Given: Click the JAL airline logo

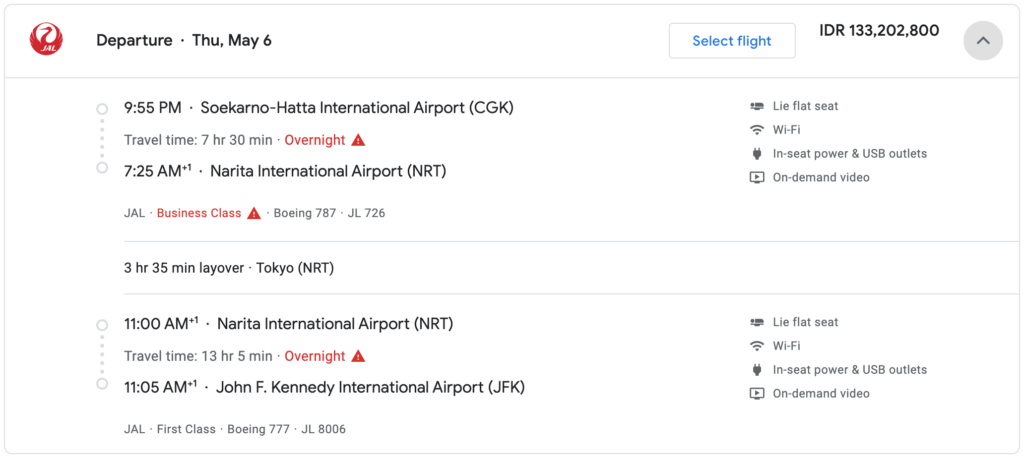Looking at the screenshot, I should click(x=46, y=41).
